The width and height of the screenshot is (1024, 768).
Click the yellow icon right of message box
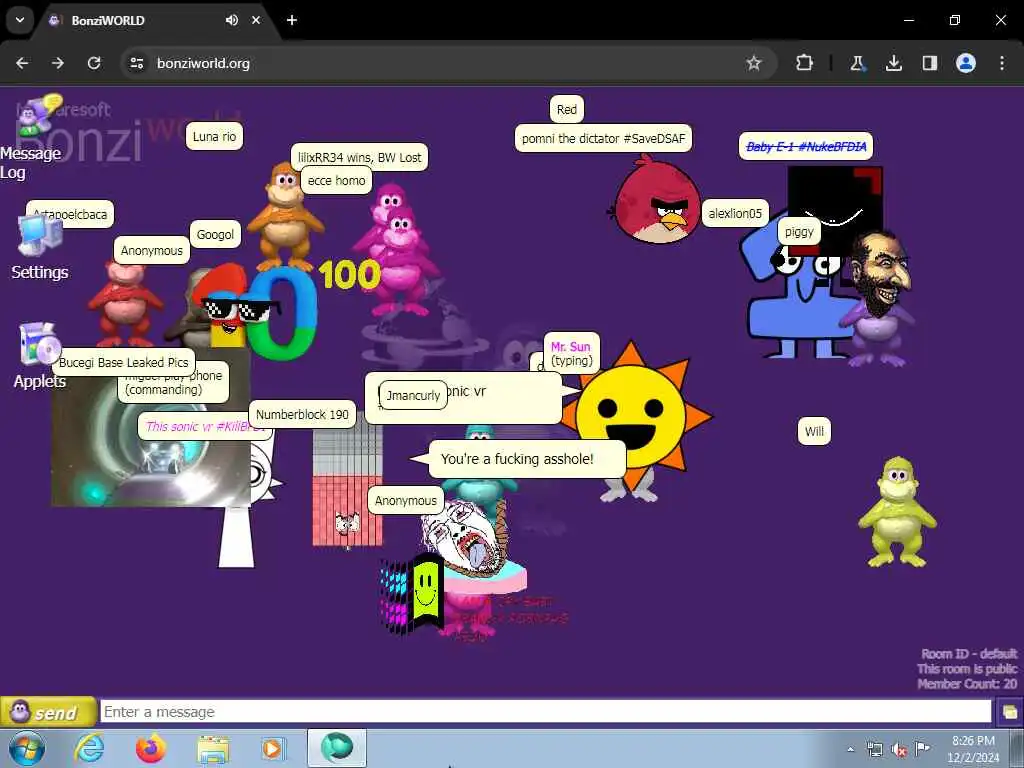point(1009,712)
